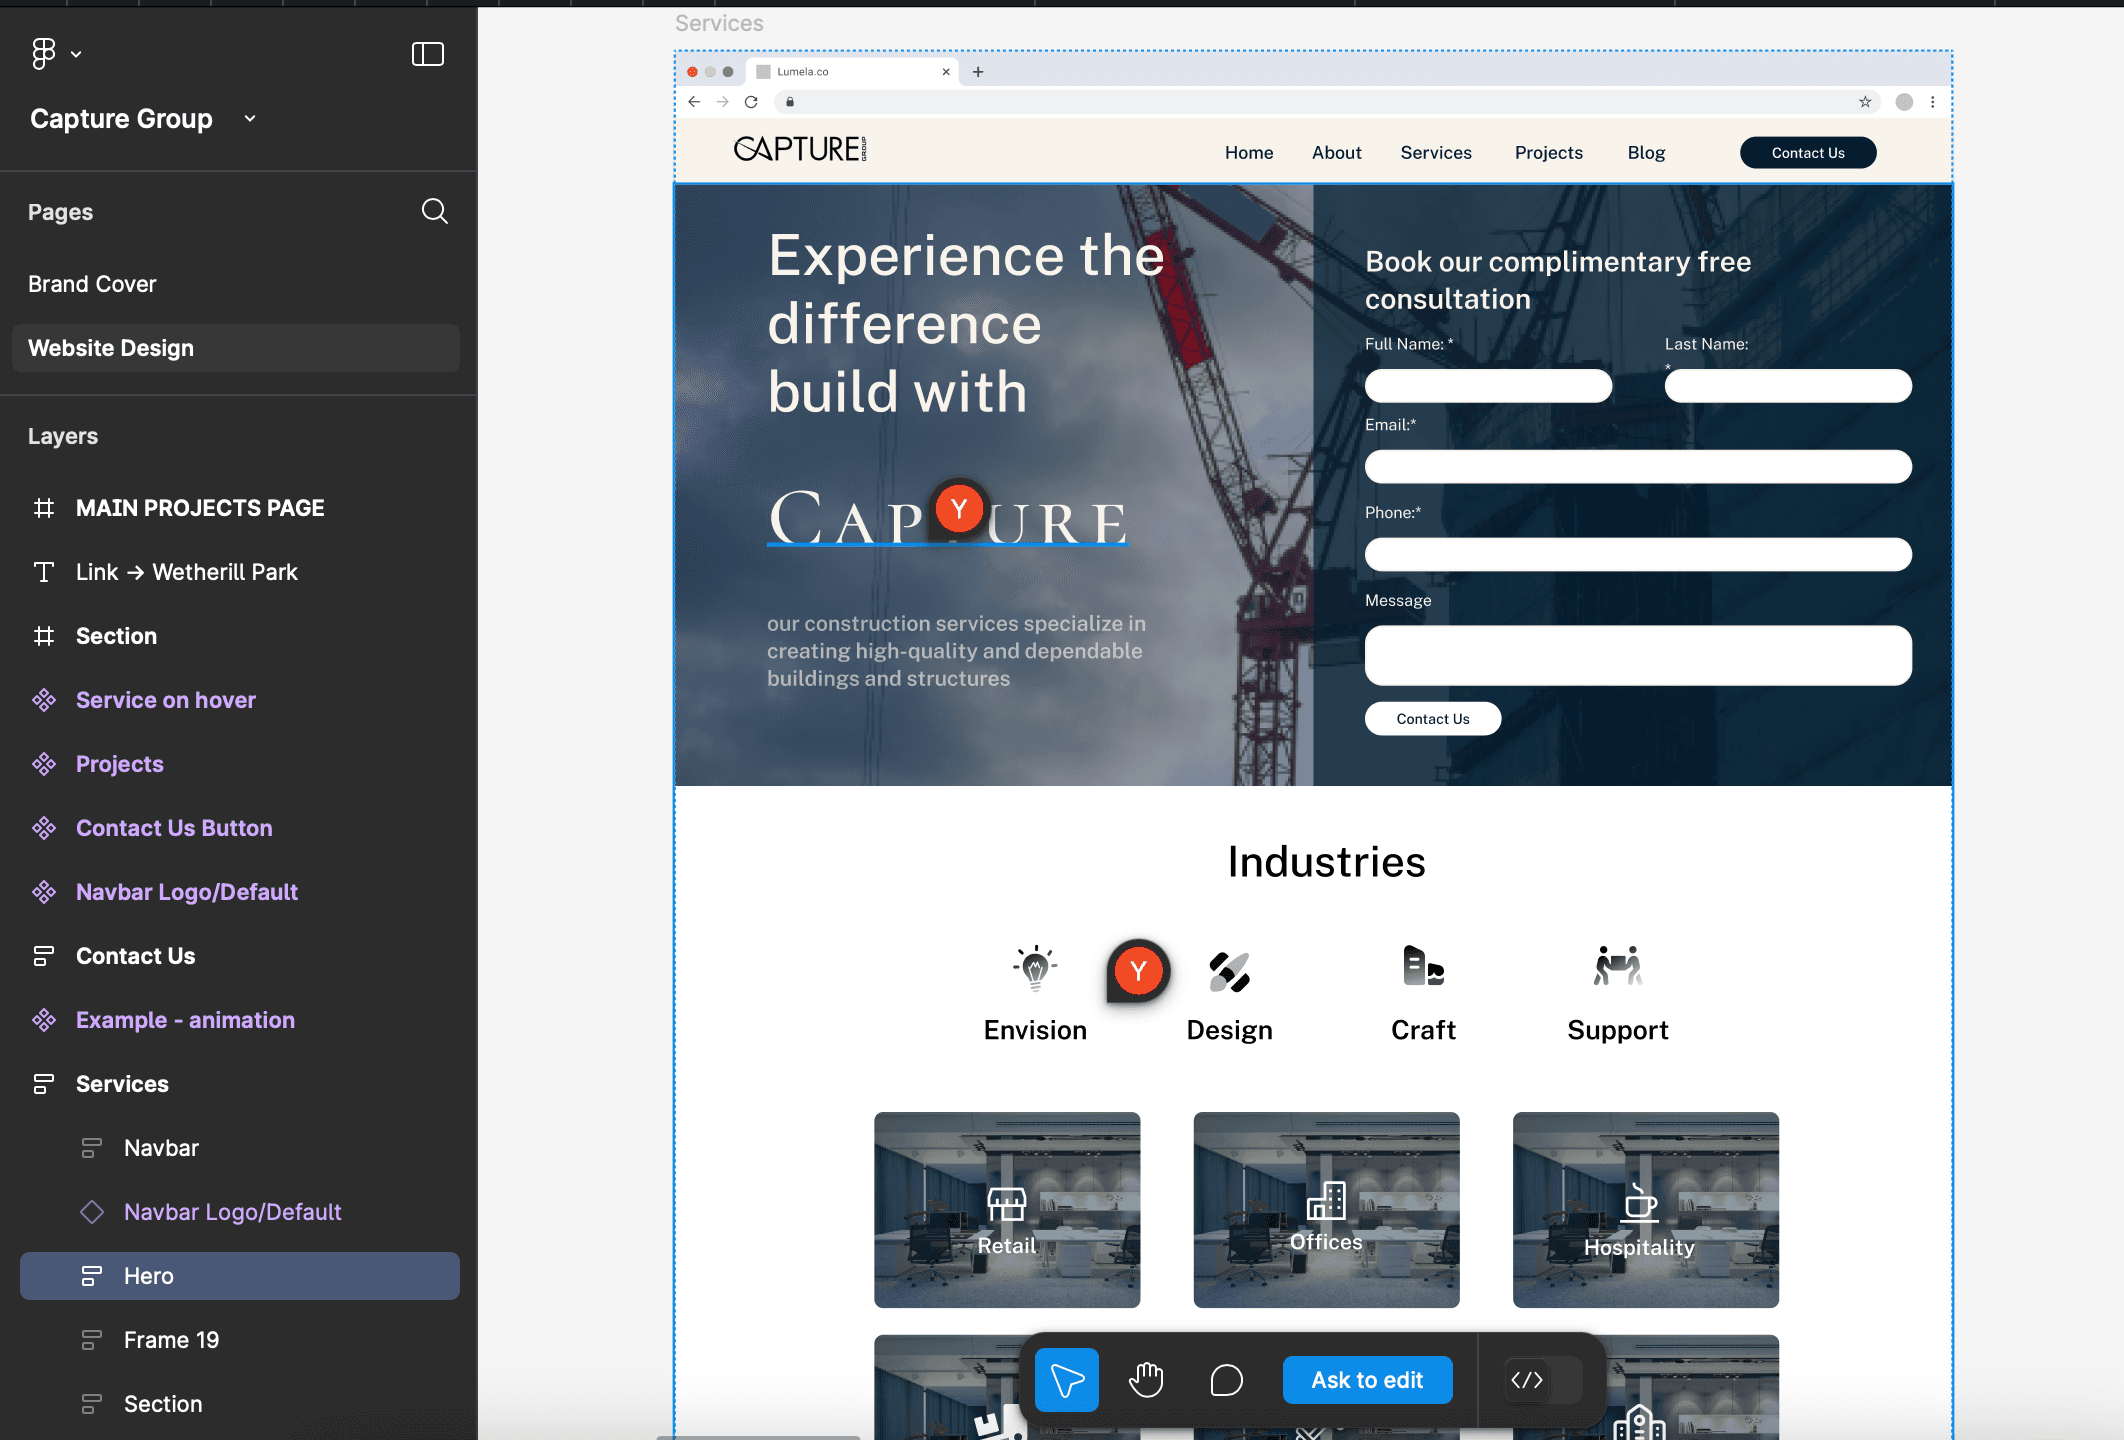Toggle the sidebar panel layout icon
The height and width of the screenshot is (1440, 2124).
(428, 54)
